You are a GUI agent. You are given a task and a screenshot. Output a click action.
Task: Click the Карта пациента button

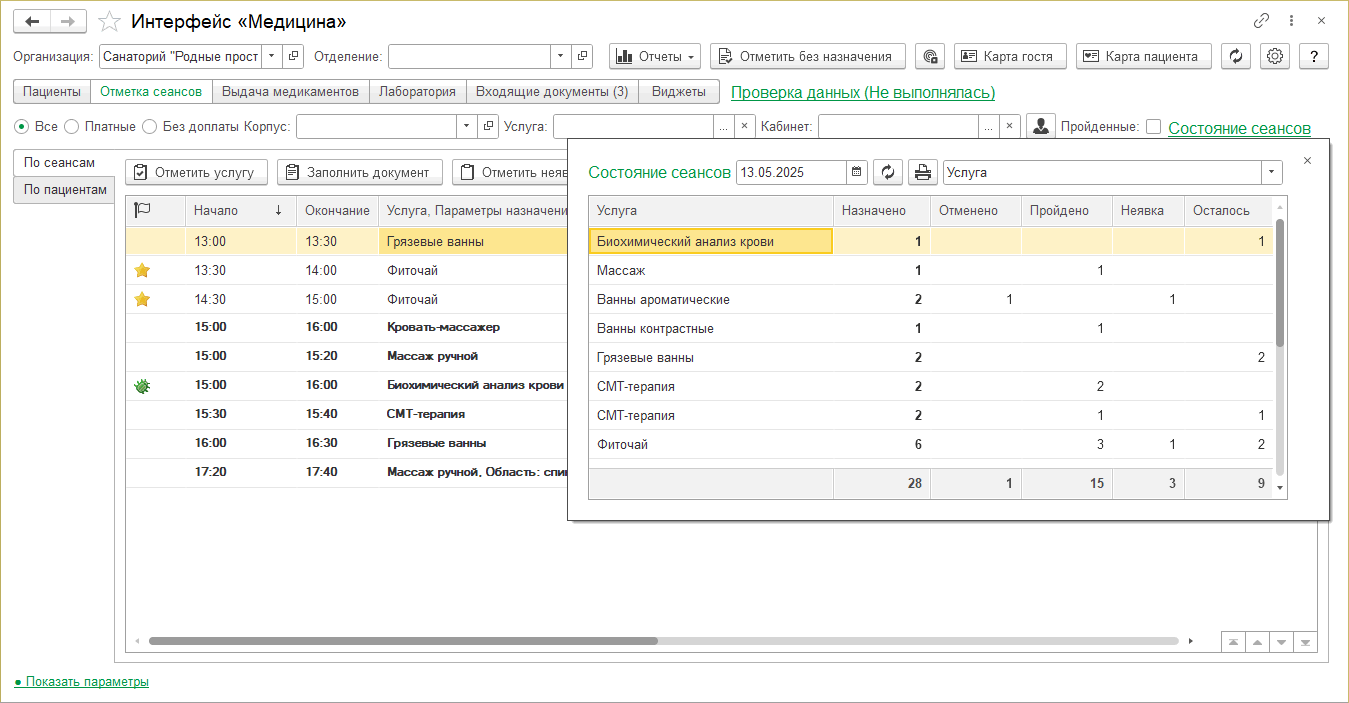click(x=1144, y=57)
